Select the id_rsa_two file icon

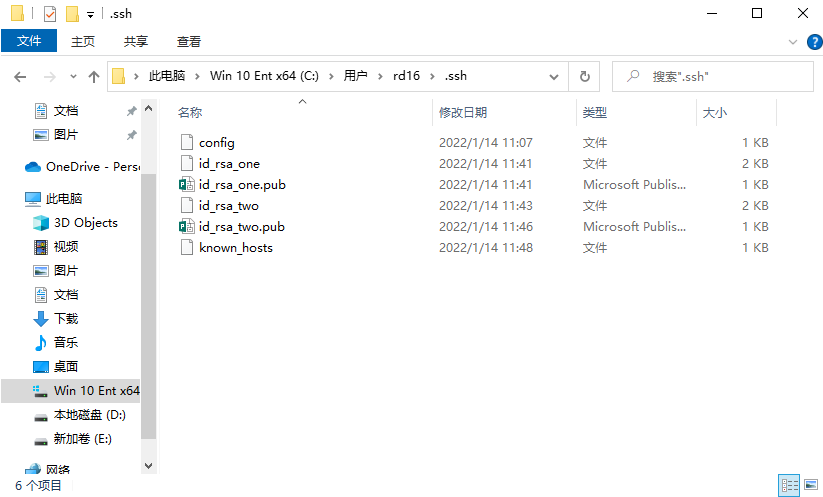point(187,205)
